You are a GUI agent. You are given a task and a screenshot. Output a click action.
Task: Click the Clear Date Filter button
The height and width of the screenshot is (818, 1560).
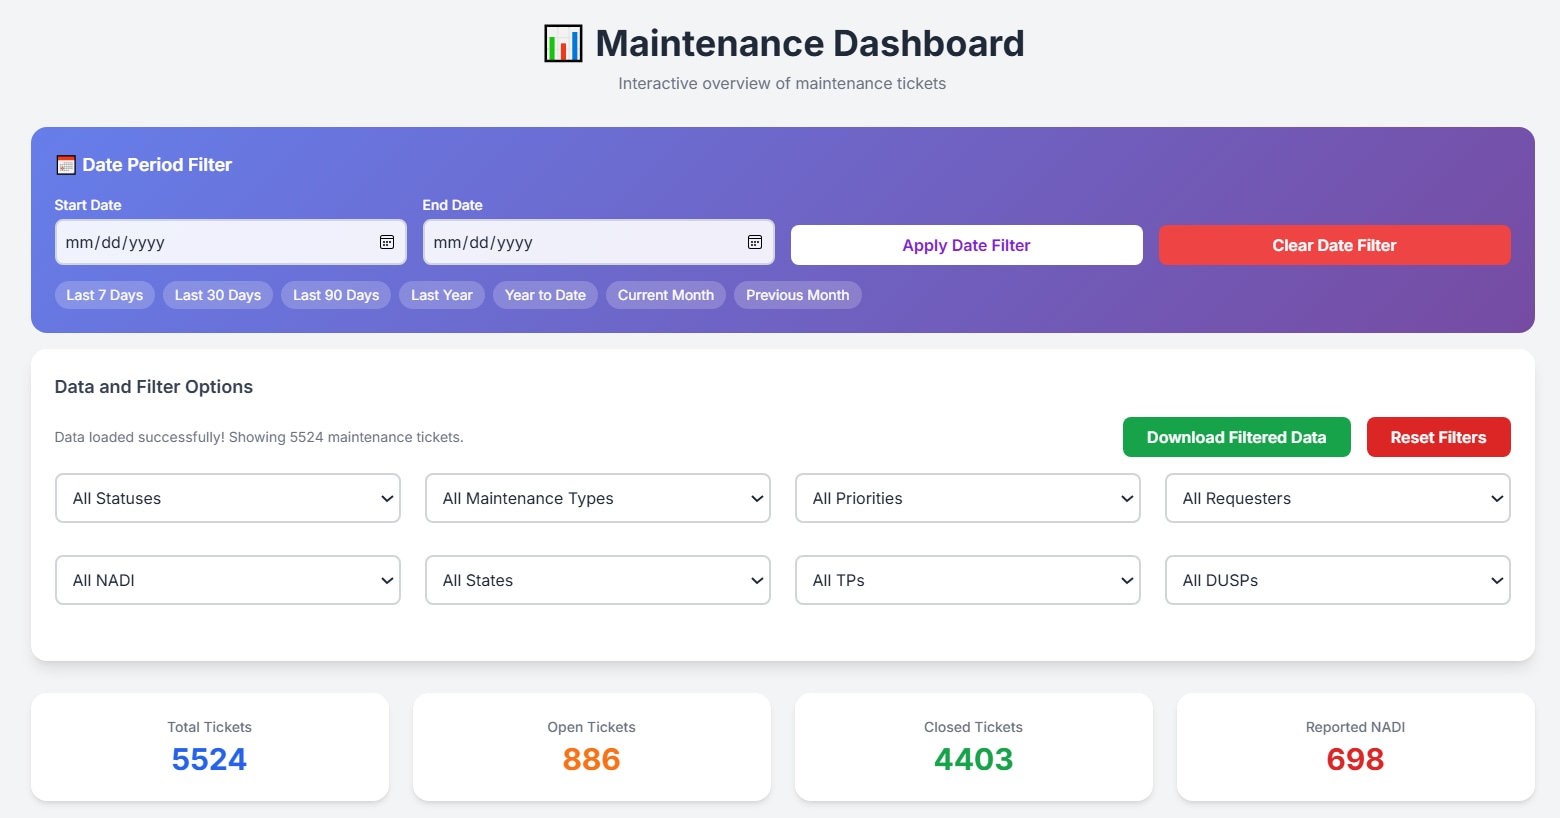tap(1334, 245)
